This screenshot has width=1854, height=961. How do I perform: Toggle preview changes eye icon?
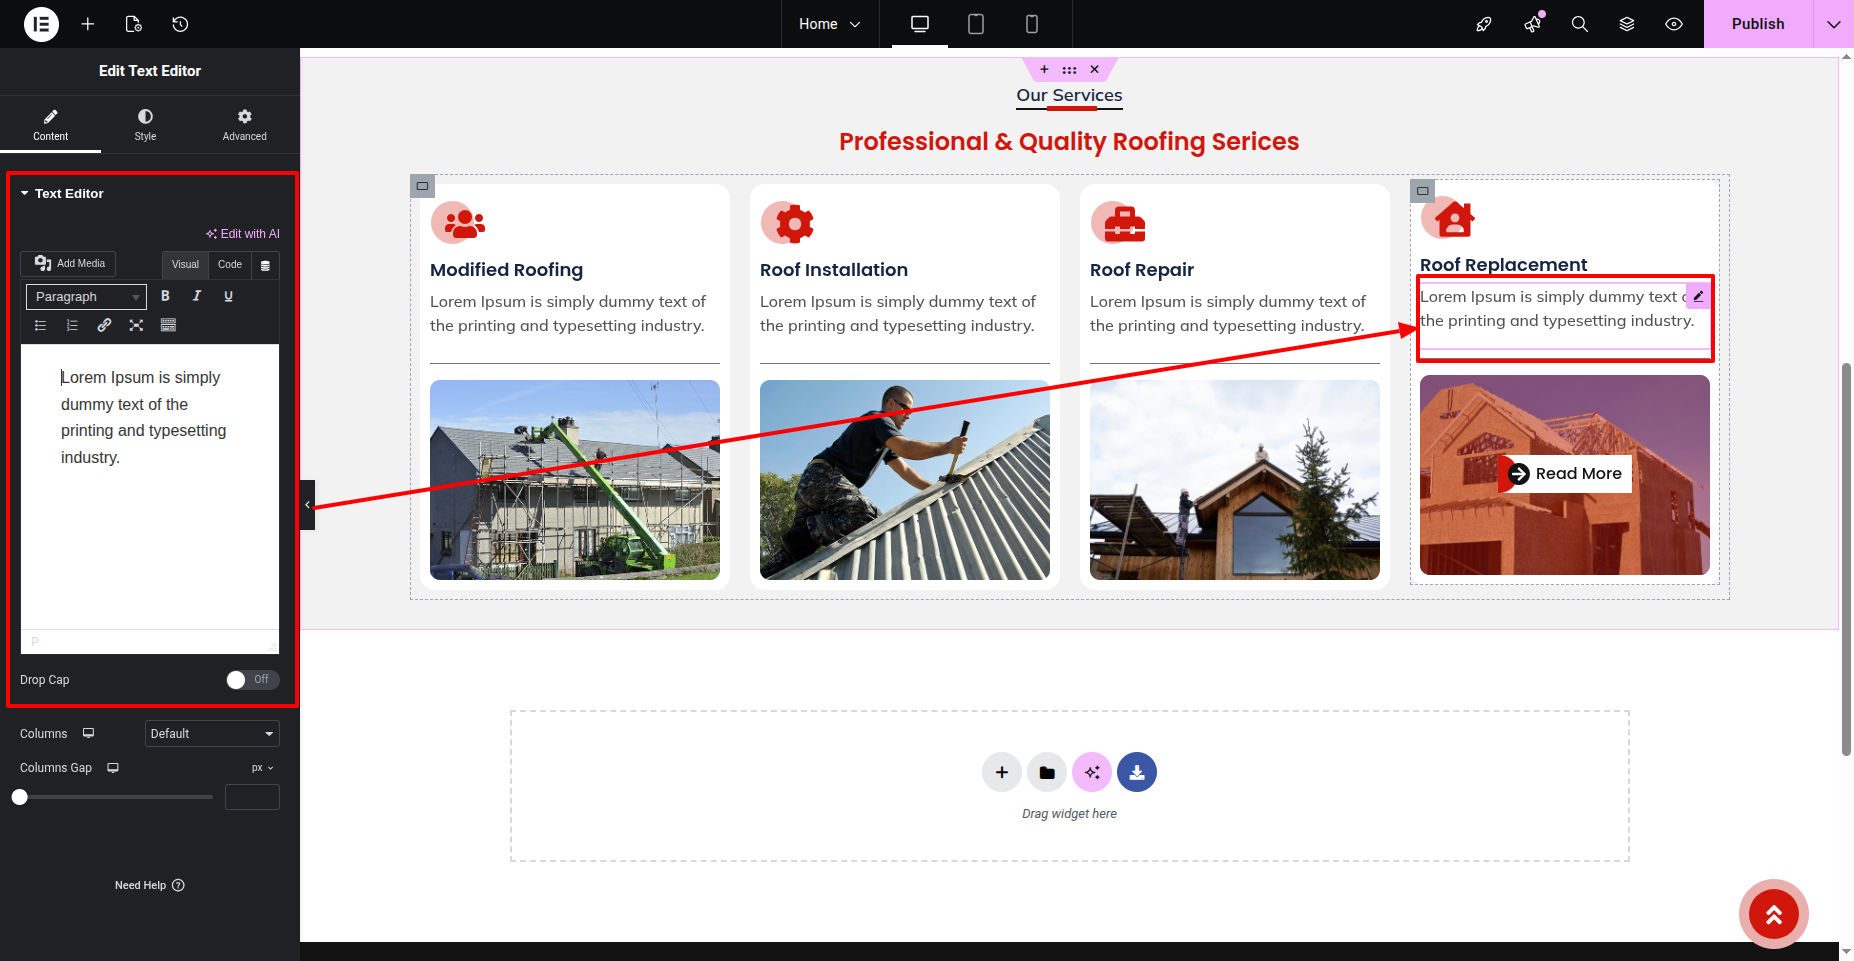coord(1674,24)
